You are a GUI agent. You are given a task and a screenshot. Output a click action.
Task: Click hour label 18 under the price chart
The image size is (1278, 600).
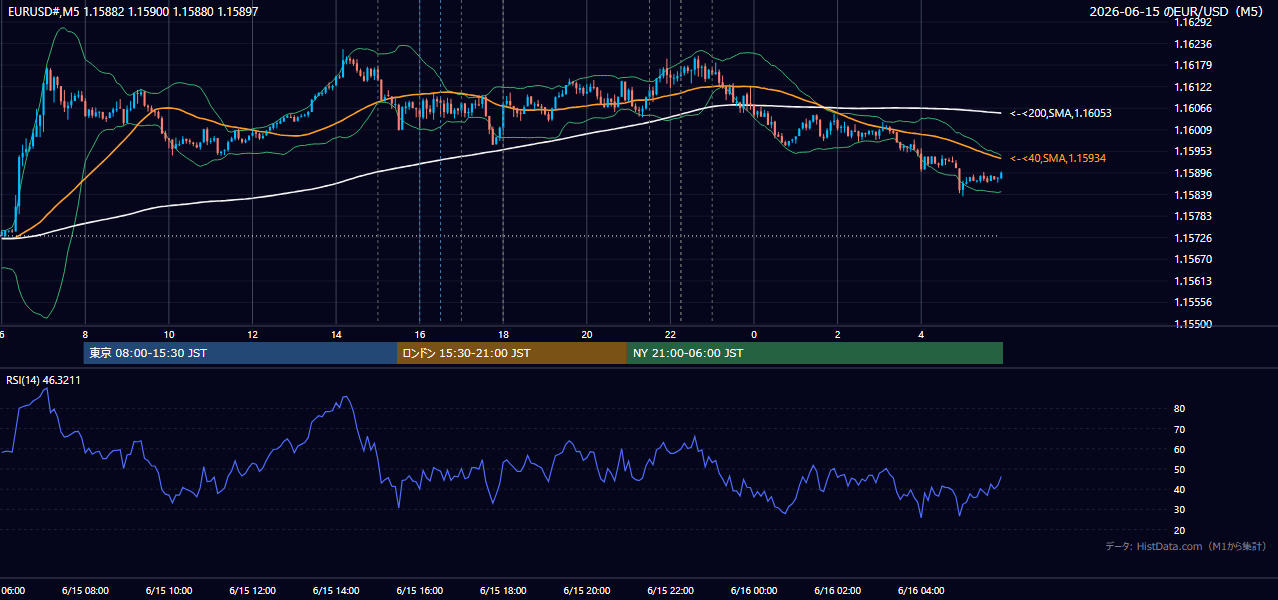(x=503, y=334)
